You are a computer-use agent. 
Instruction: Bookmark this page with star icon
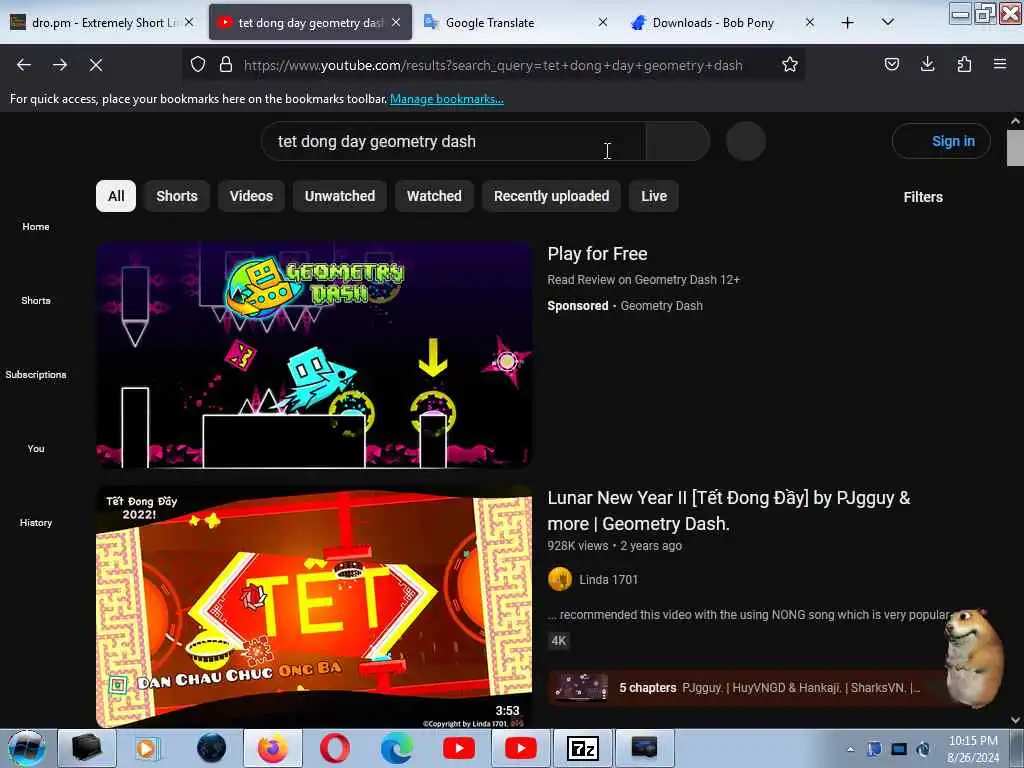coord(790,65)
